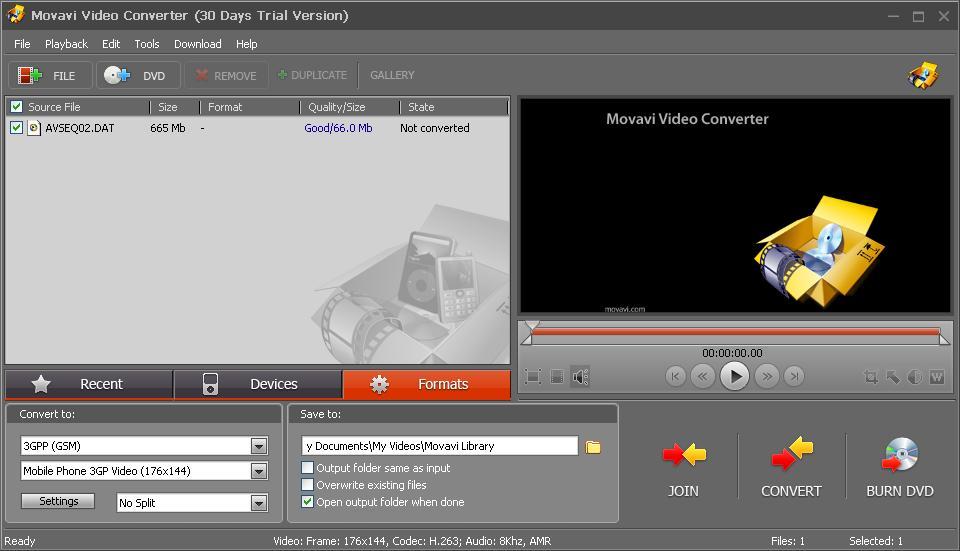Viewport: 960px width, 551px height.
Task: Jump to start with skip-back button
Action: pyautogui.click(x=675, y=376)
